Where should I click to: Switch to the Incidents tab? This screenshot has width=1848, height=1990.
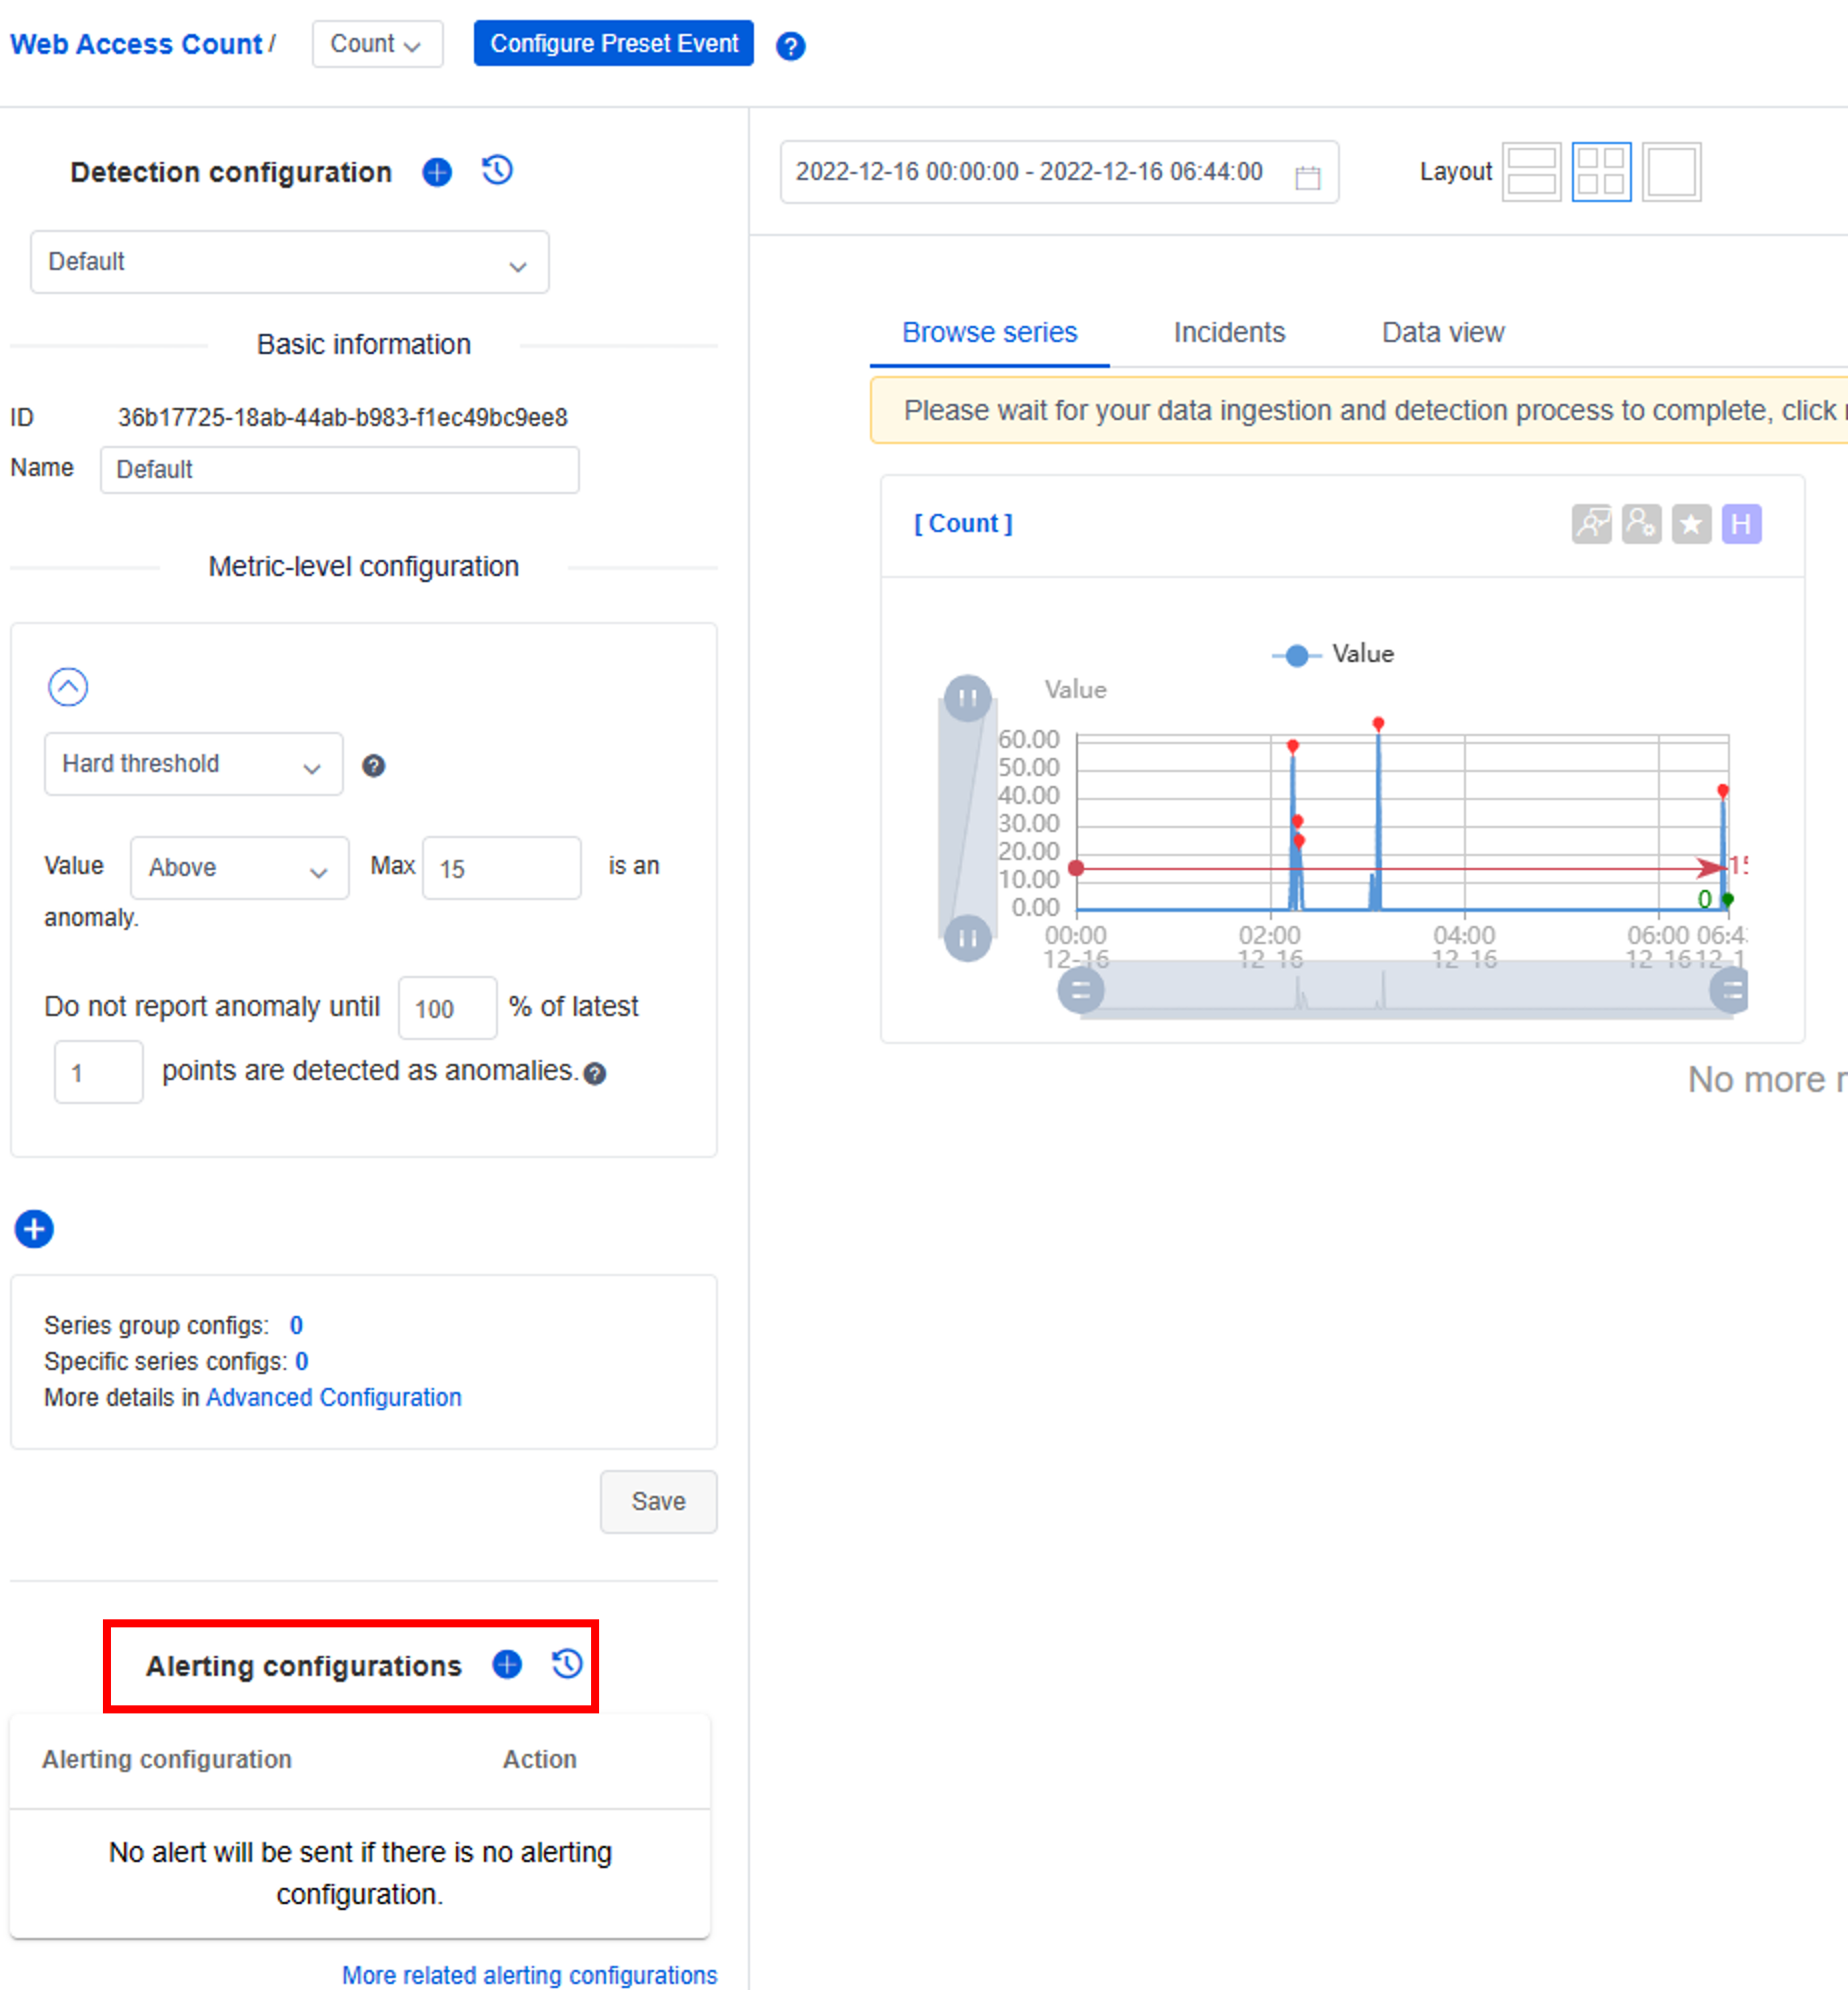[x=1228, y=332]
